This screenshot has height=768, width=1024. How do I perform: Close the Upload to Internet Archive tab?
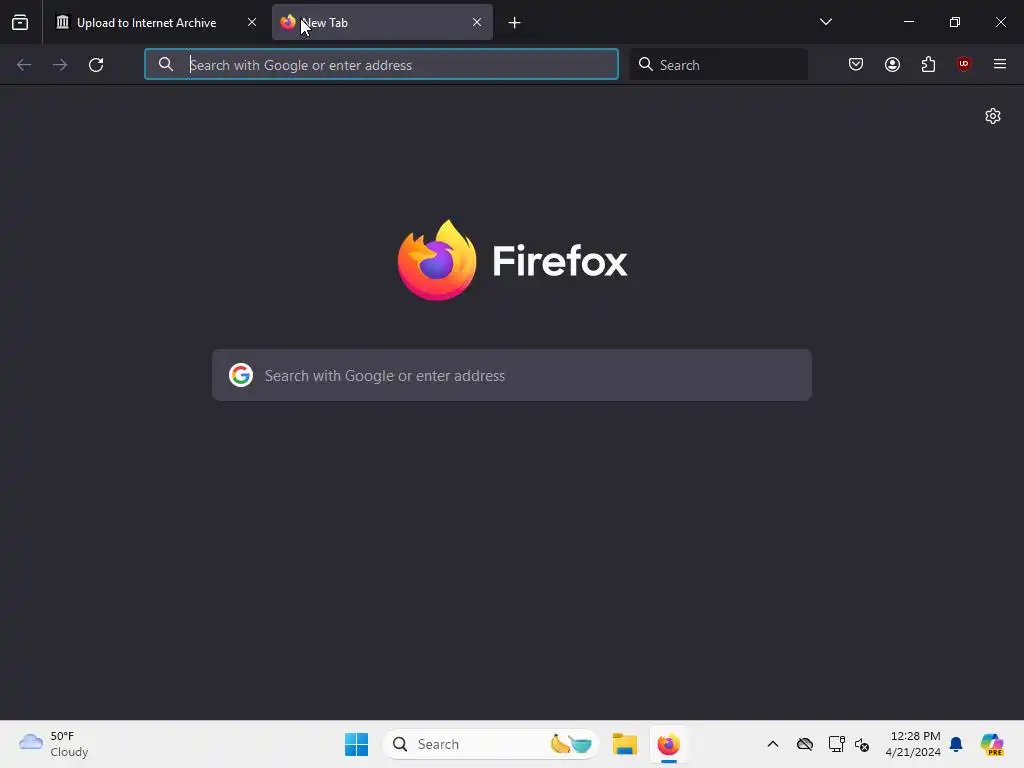251,22
